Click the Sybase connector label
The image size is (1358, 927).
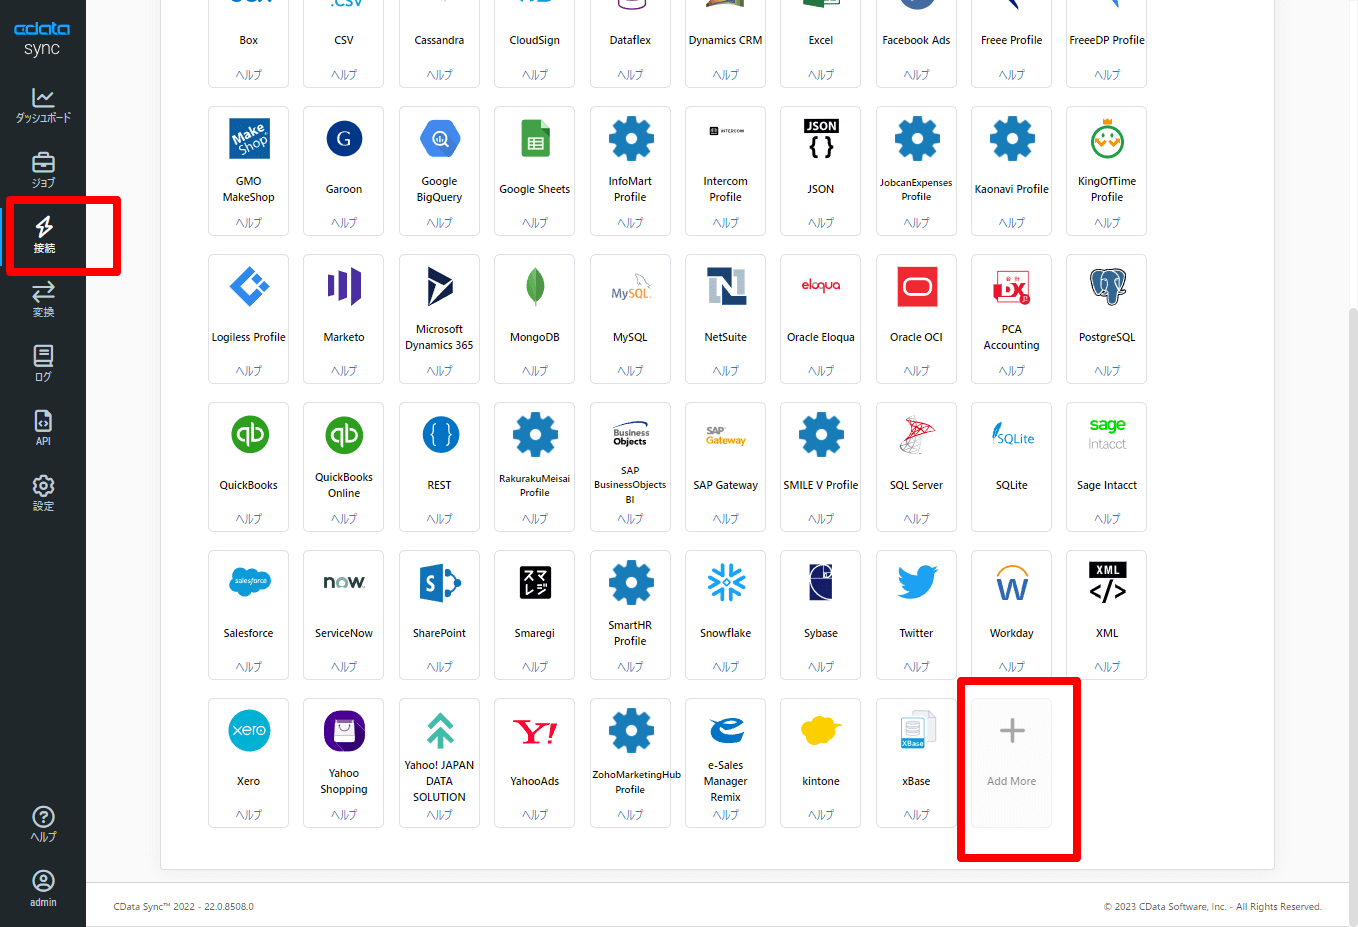pos(821,634)
